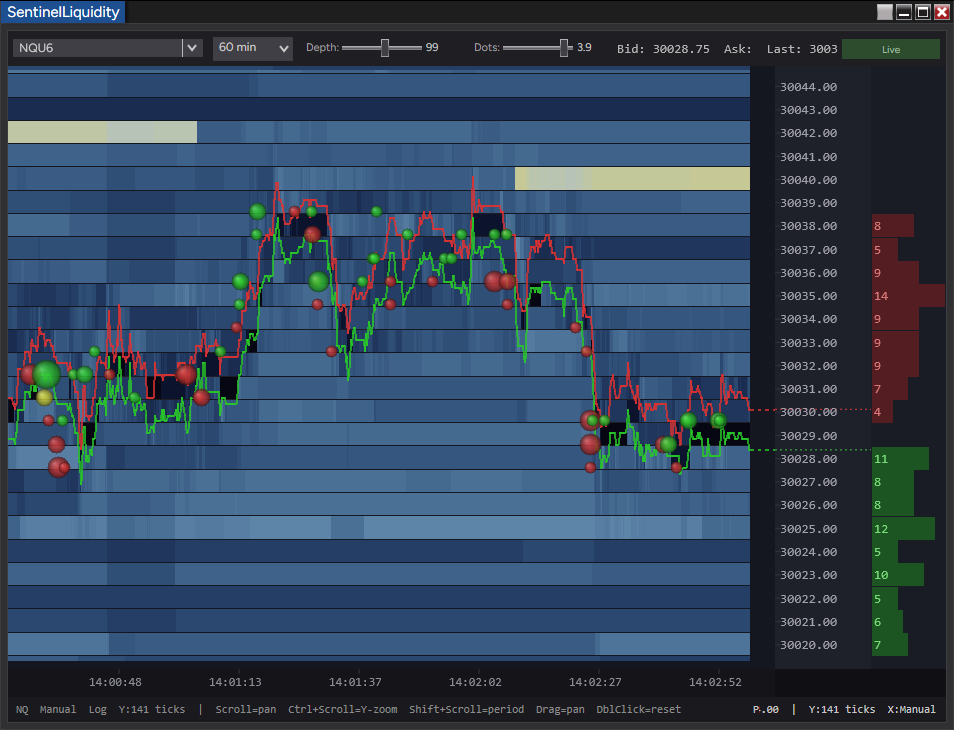
Task: Click the 30025.00 price label
Action: pyautogui.click(x=808, y=529)
